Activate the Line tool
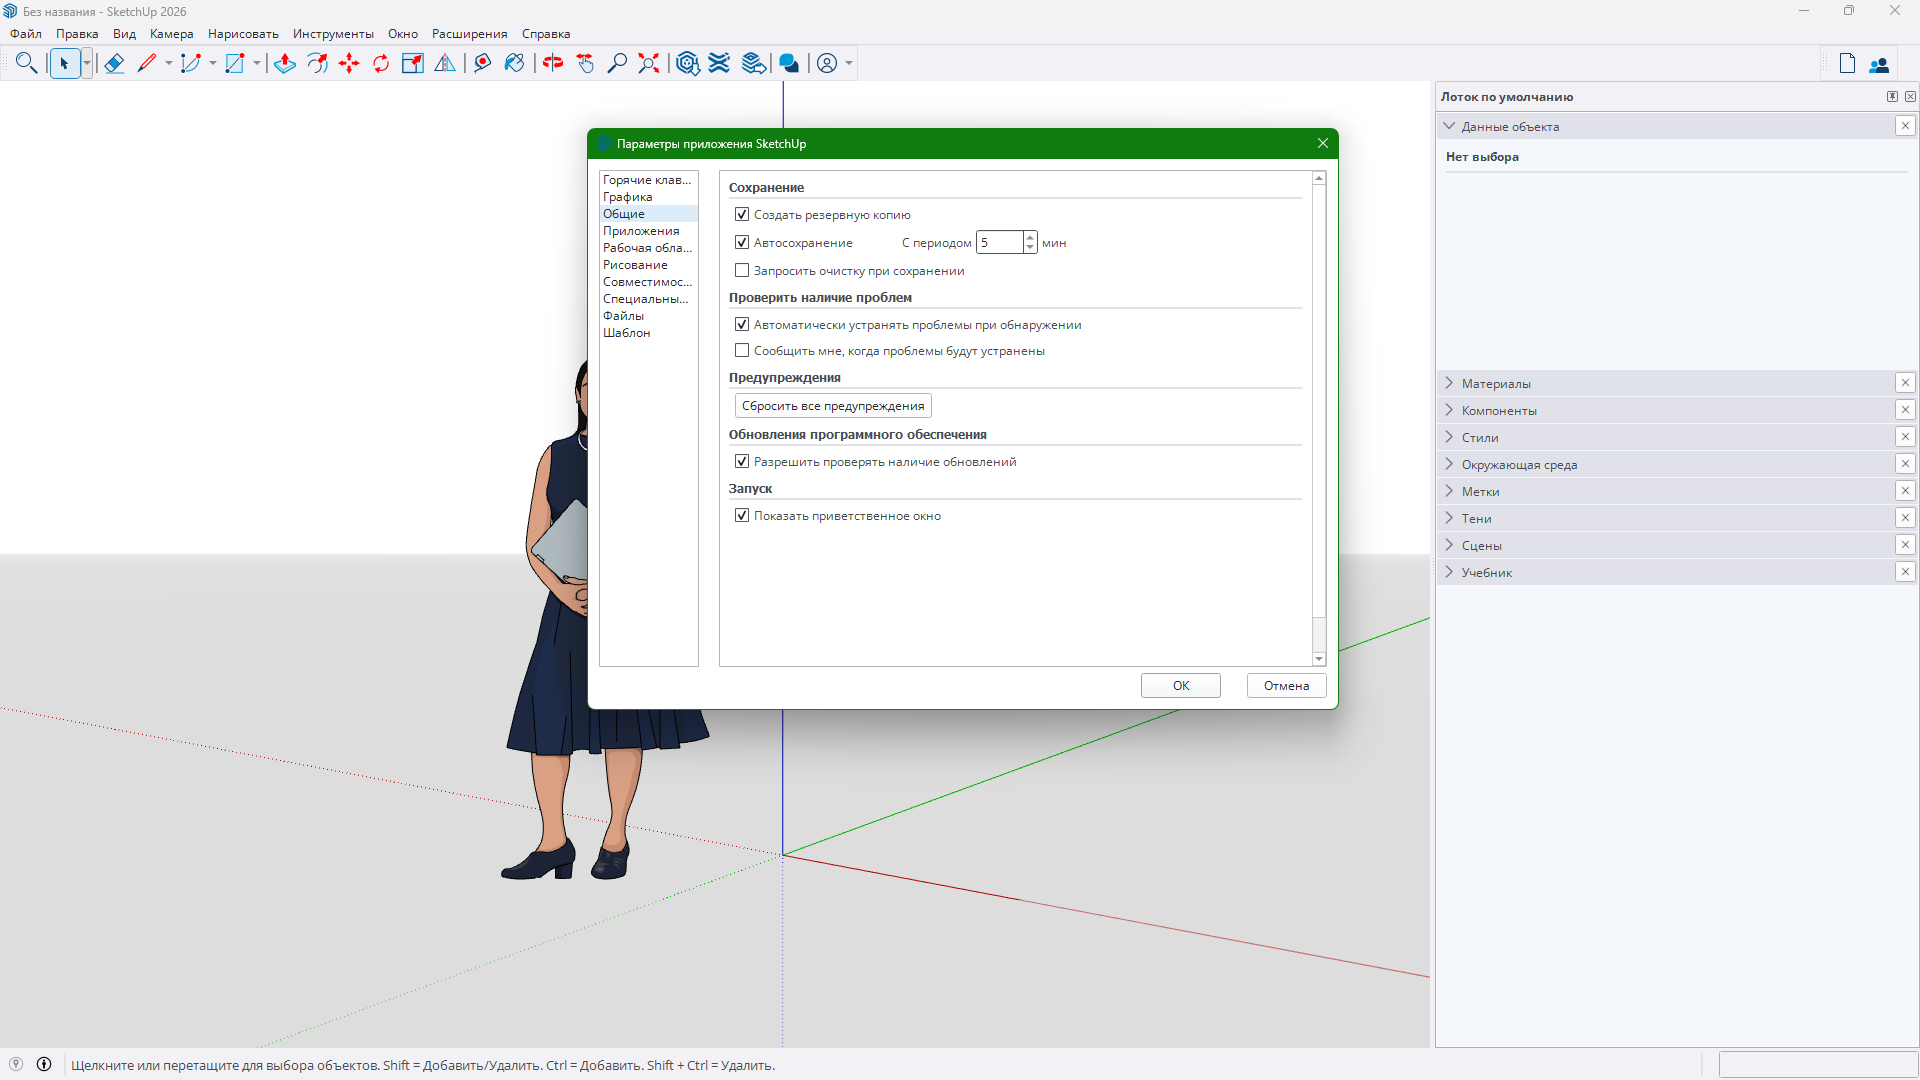 click(x=148, y=63)
